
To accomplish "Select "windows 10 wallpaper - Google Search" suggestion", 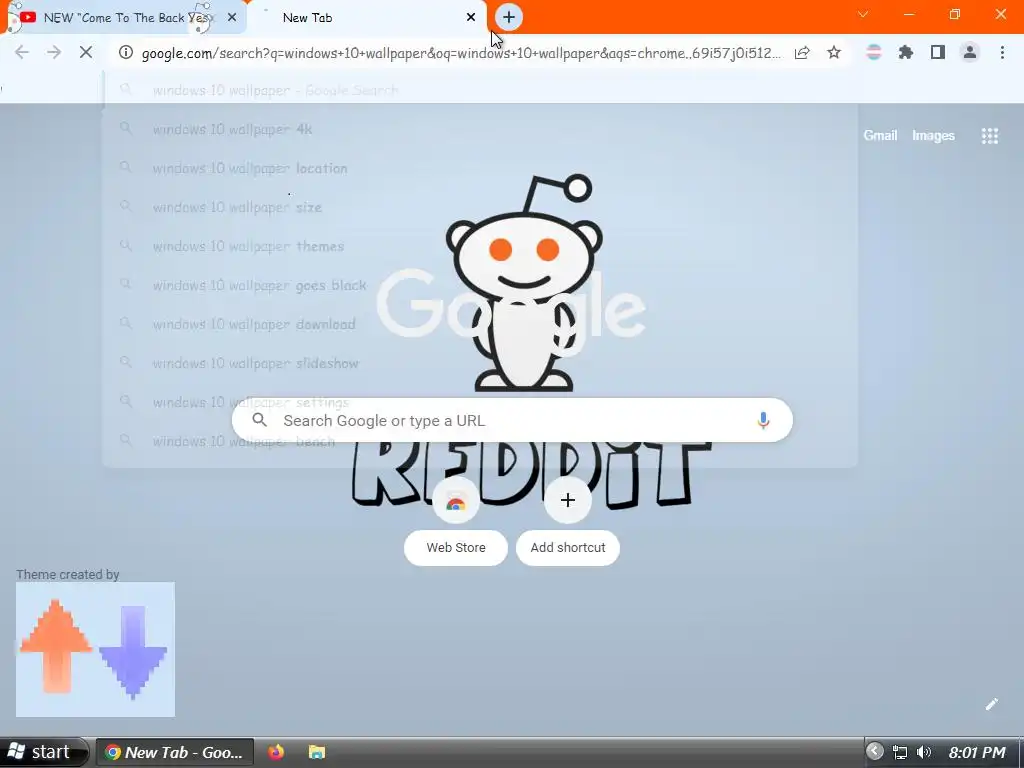I will [x=479, y=90].
